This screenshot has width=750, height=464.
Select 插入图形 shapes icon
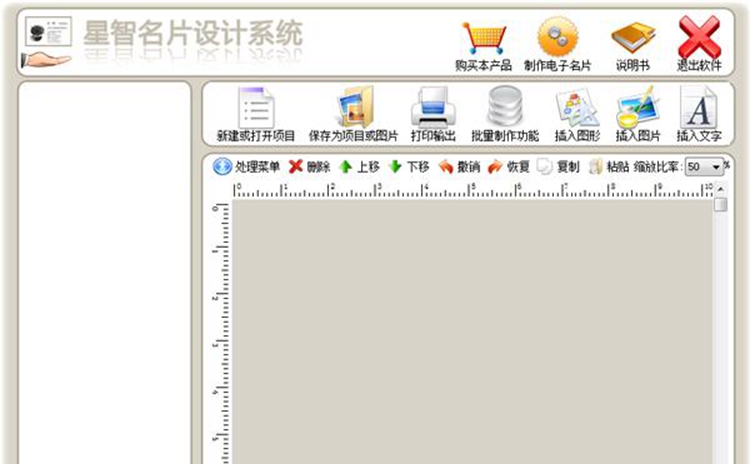click(577, 107)
